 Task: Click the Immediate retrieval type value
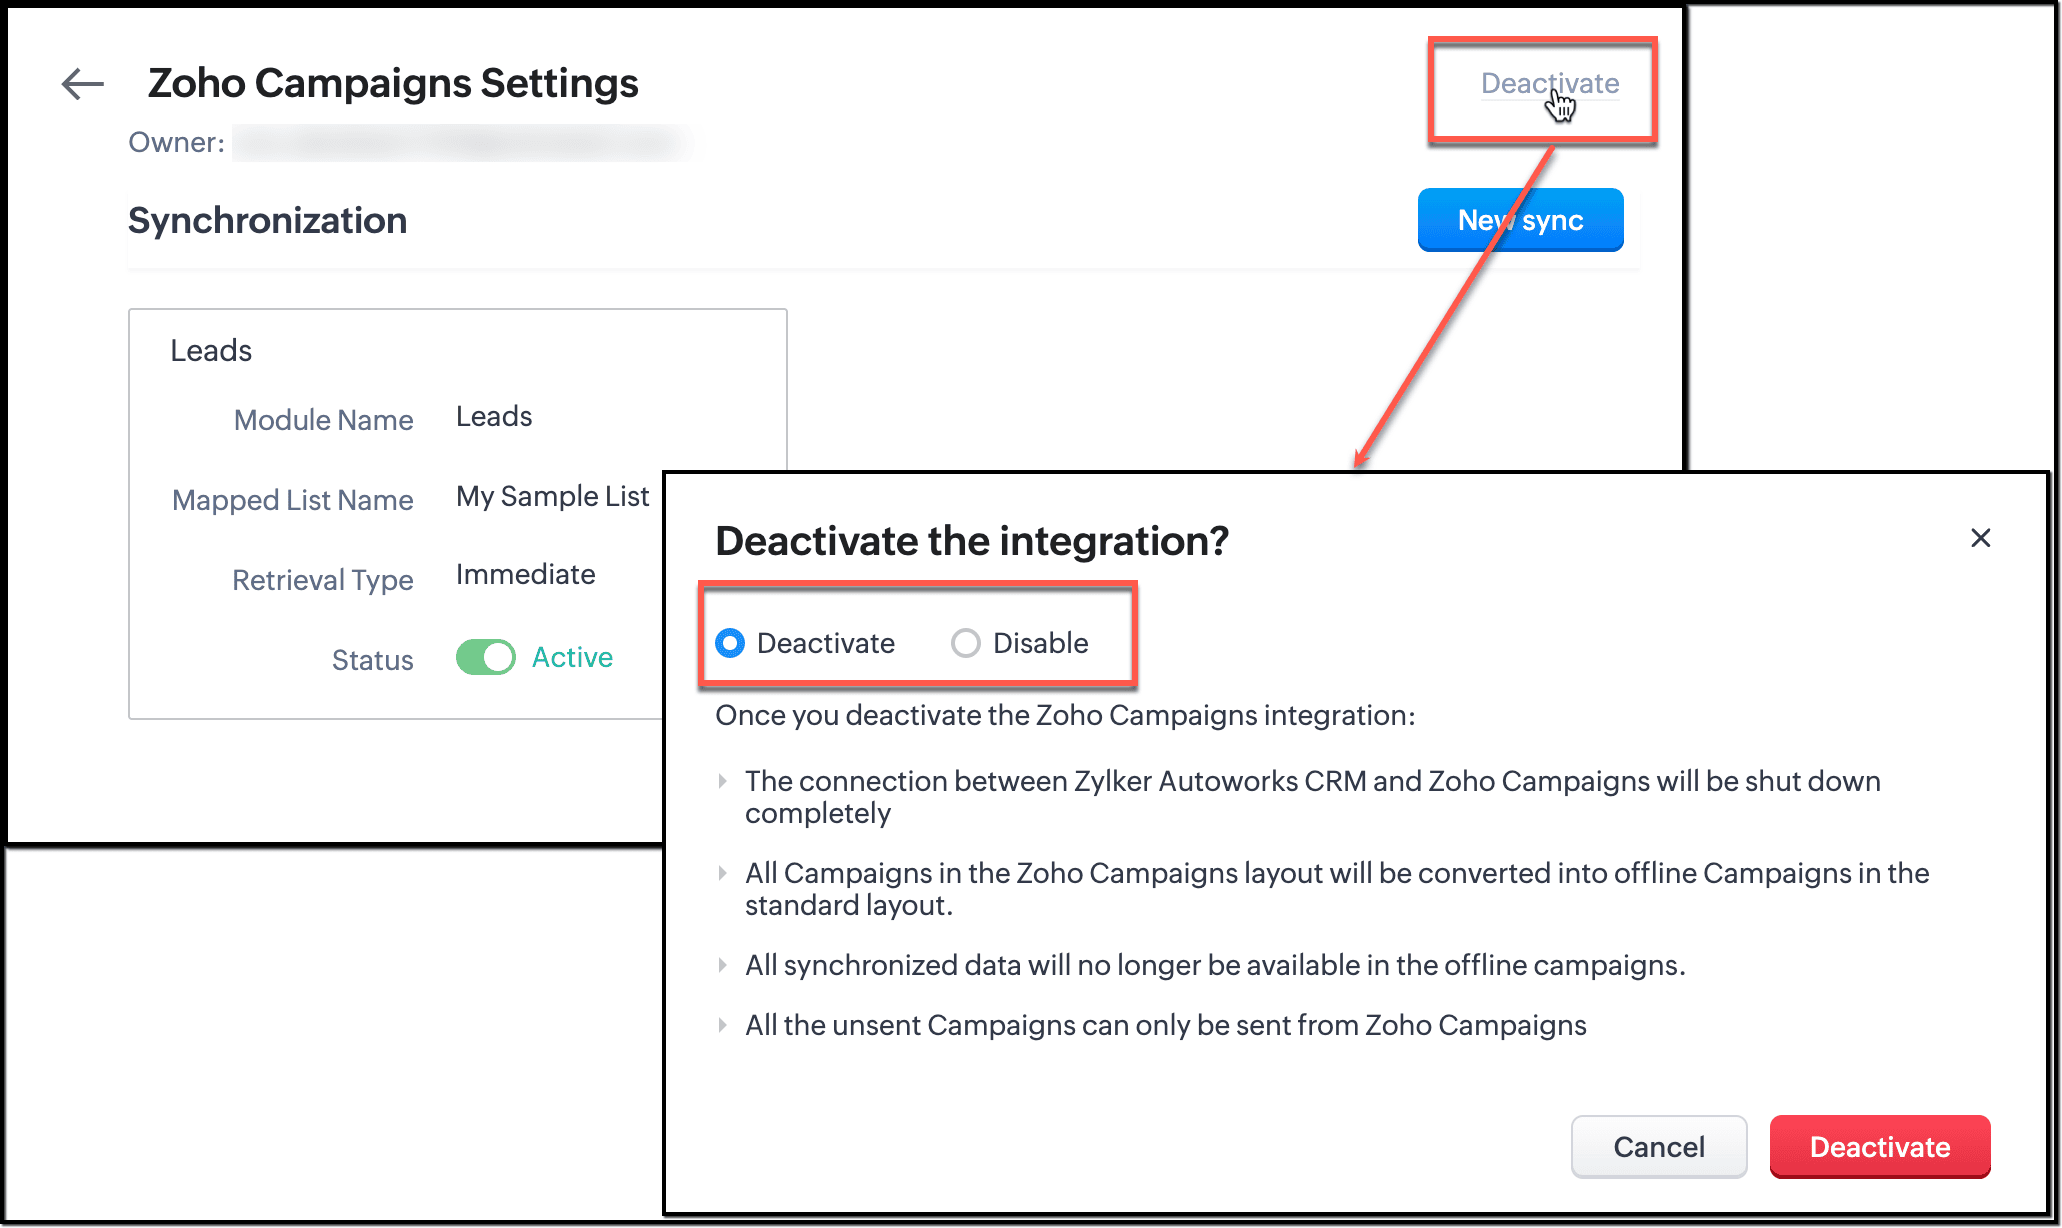525,575
